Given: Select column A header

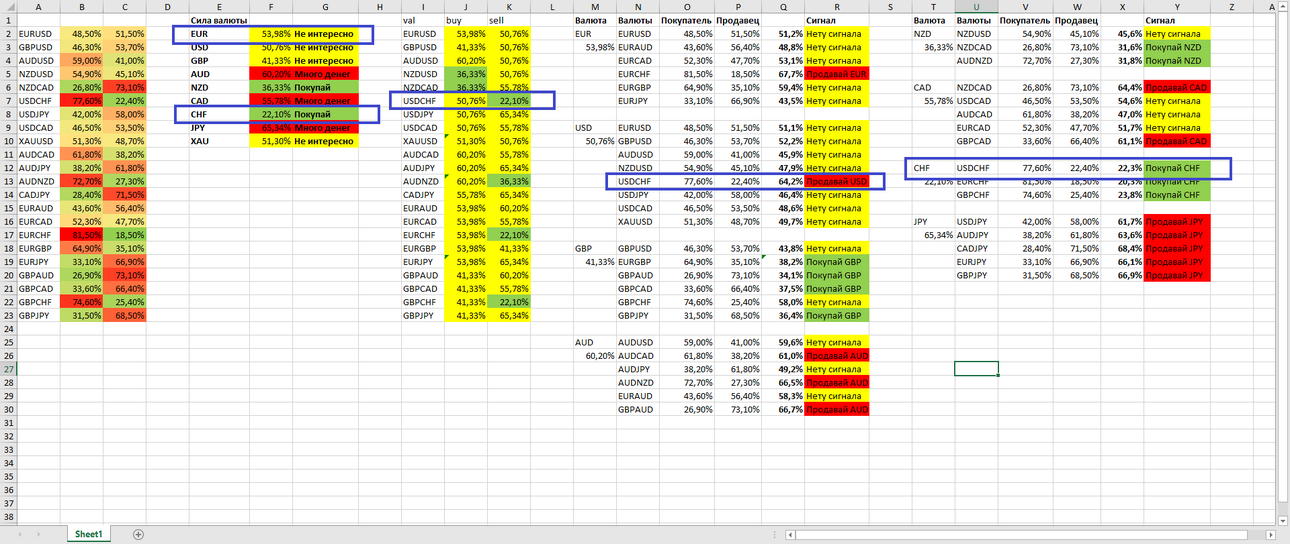Looking at the screenshot, I should (38, 6).
